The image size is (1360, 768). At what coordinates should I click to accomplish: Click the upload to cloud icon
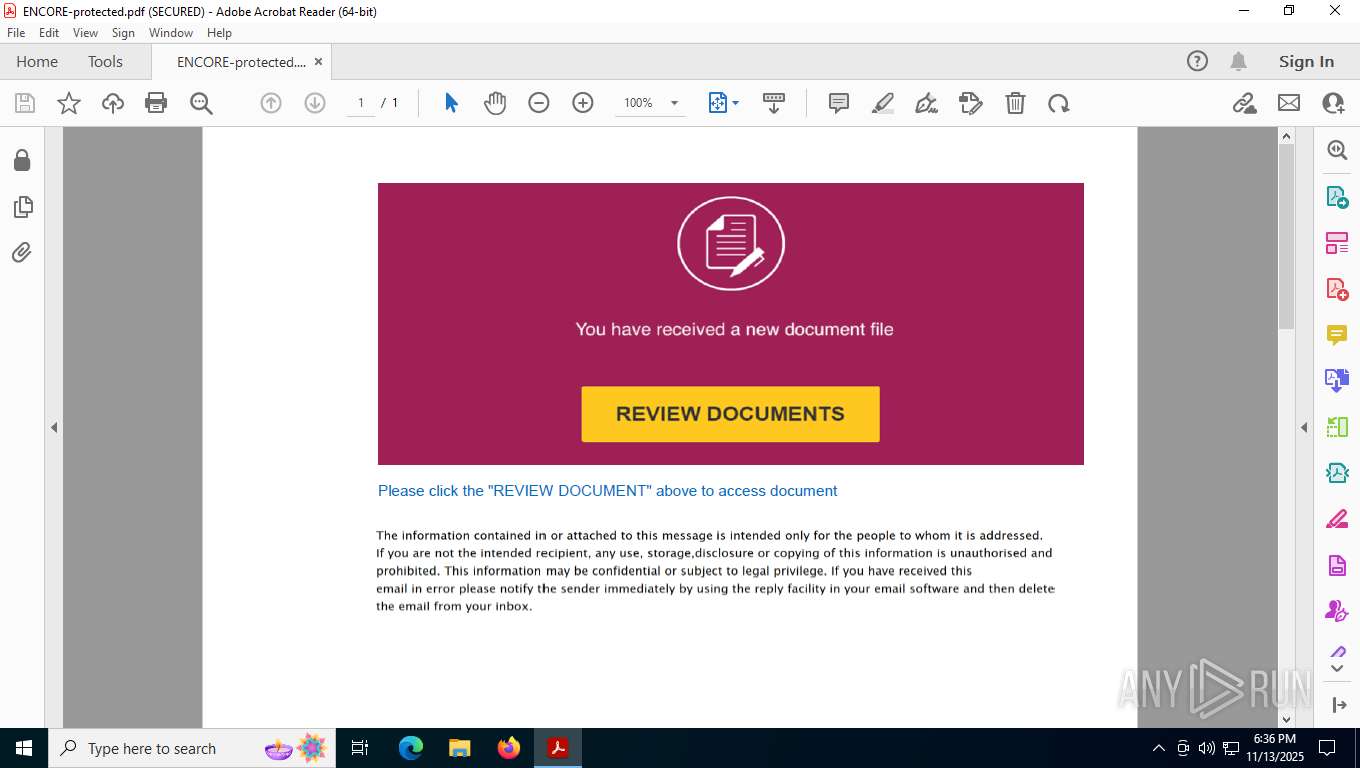[x=113, y=103]
